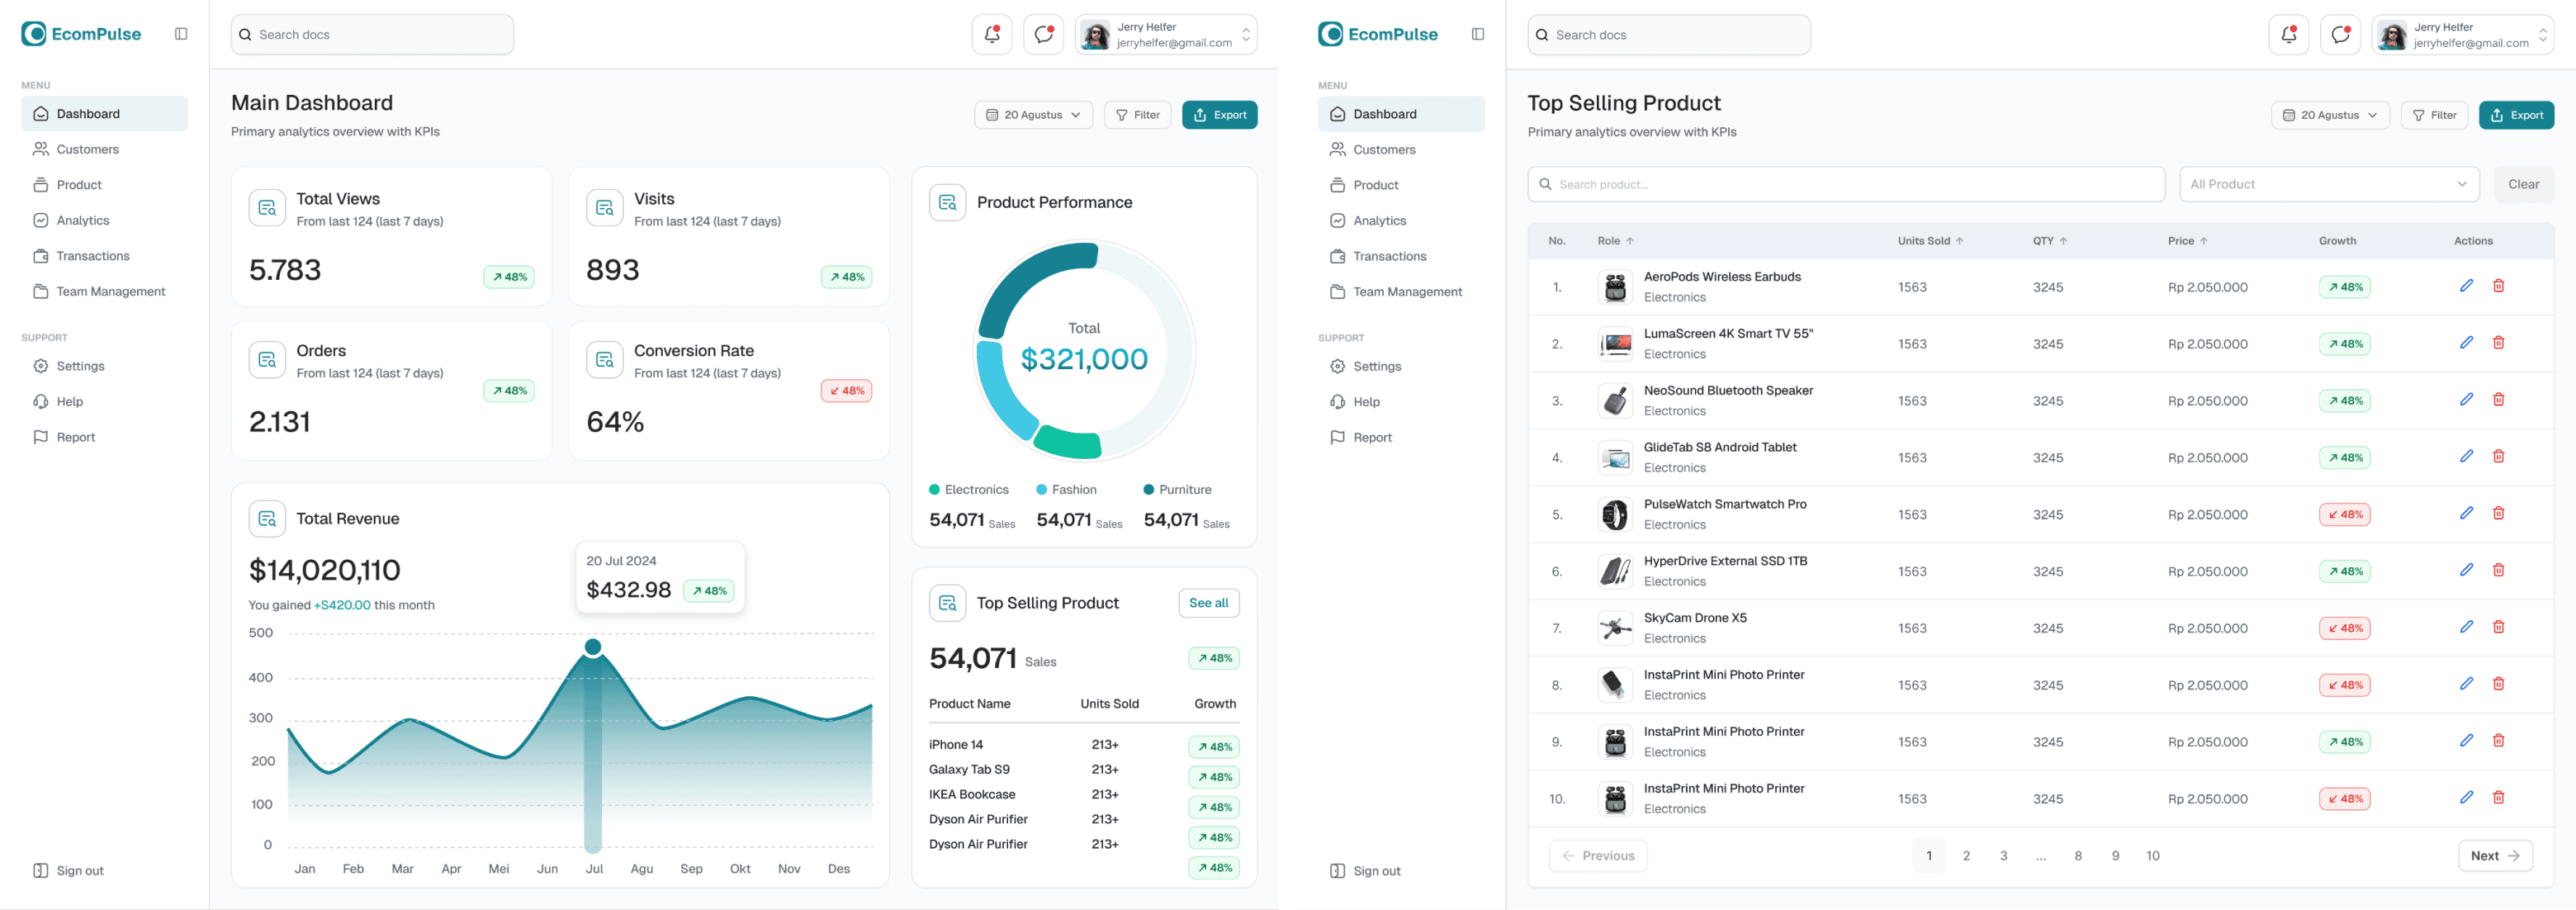Screen dimensions: 2576x910
Task: Select Team Management in the right sidebar
Action: tap(1407, 292)
